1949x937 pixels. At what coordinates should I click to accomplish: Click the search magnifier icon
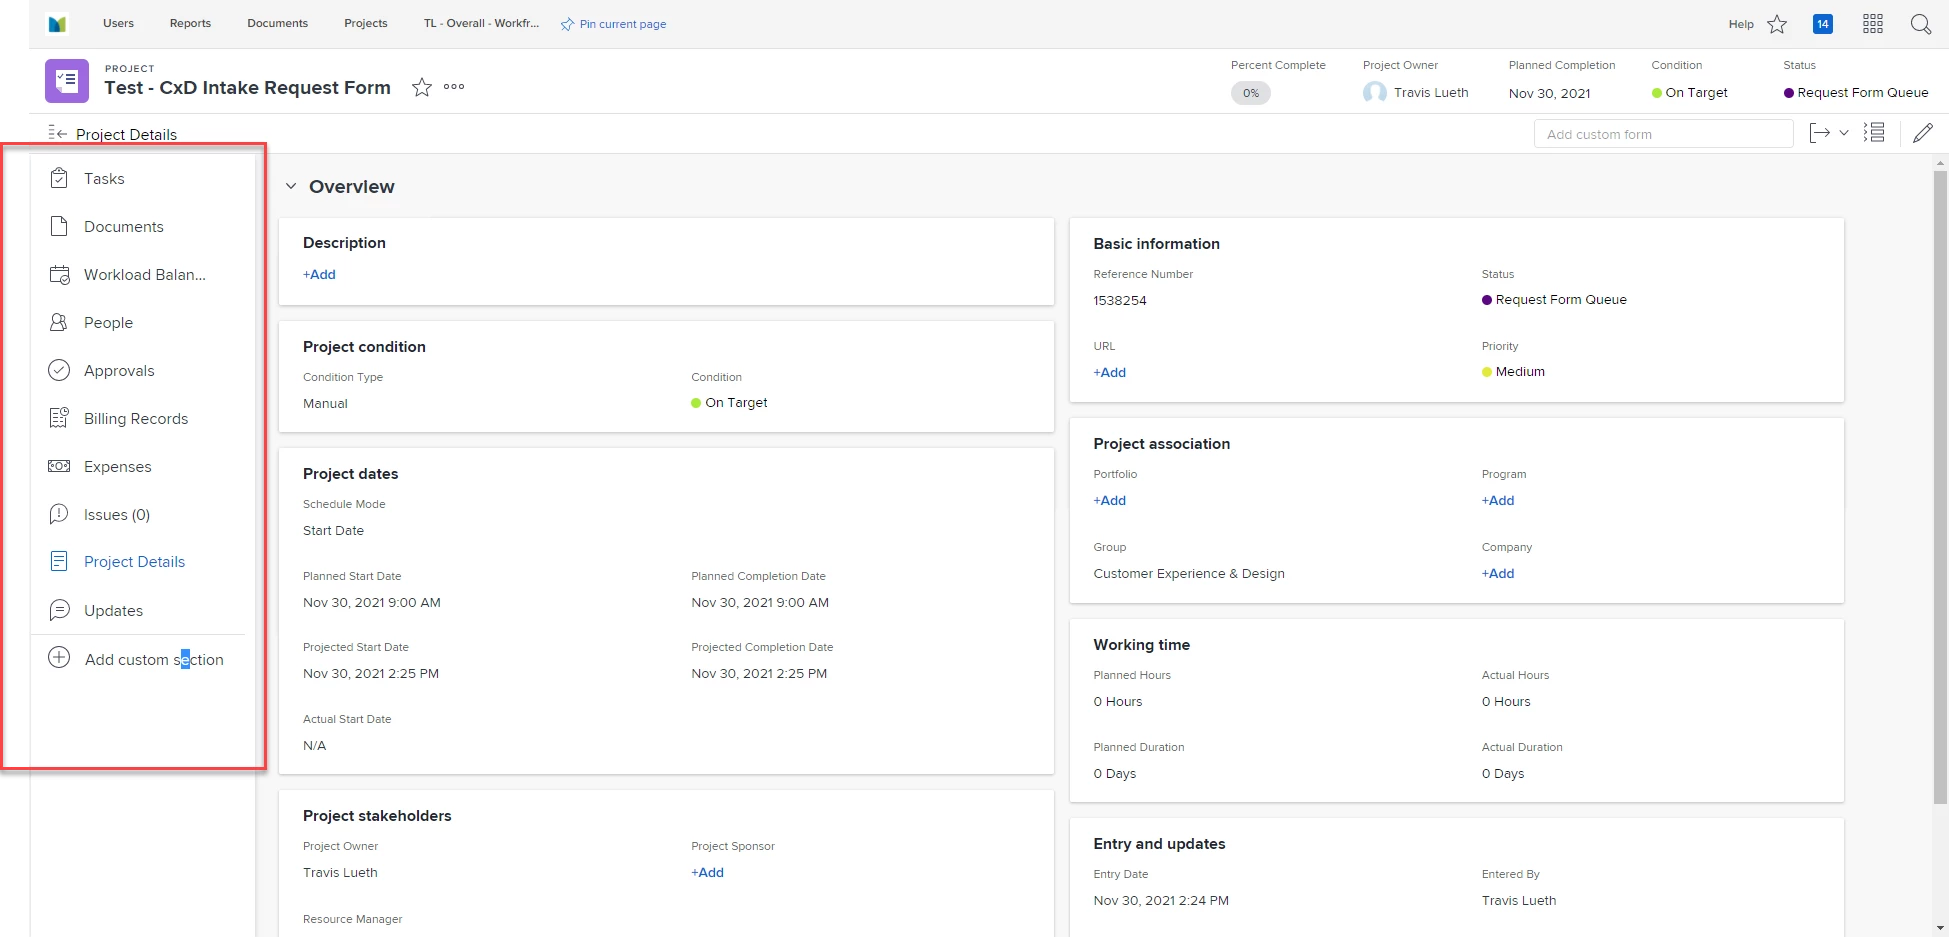click(1921, 24)
